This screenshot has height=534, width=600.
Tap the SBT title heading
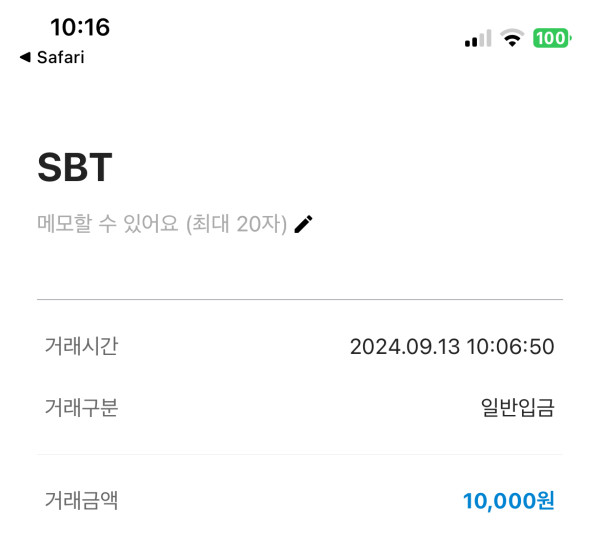pyautogui.click(x=75, y=169)
